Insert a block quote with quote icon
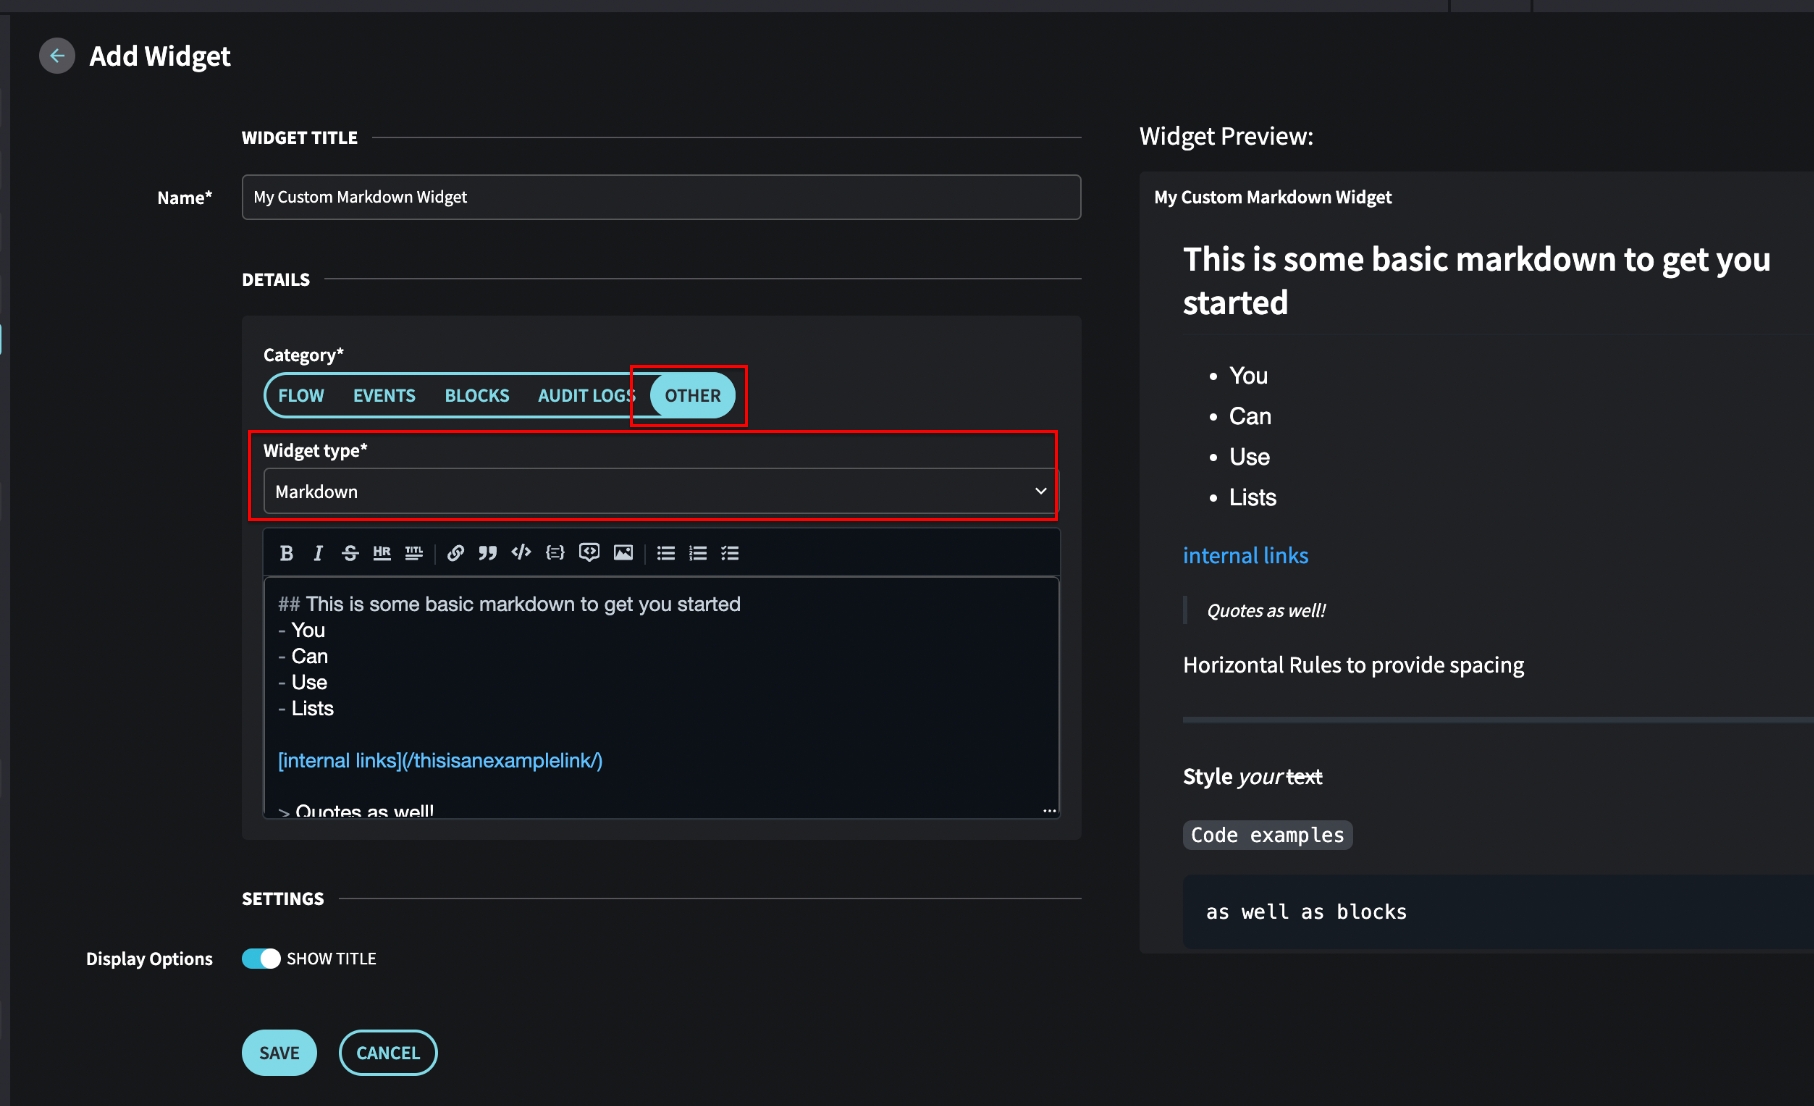Image resolution: width=1814 pixels, height=1106 pixels. 488,553
